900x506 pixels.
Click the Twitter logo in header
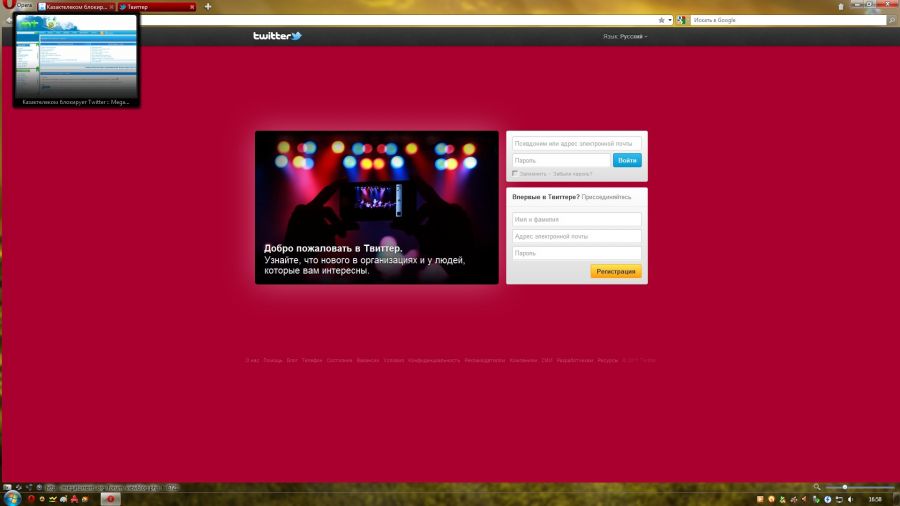click(x=277, y=36)
